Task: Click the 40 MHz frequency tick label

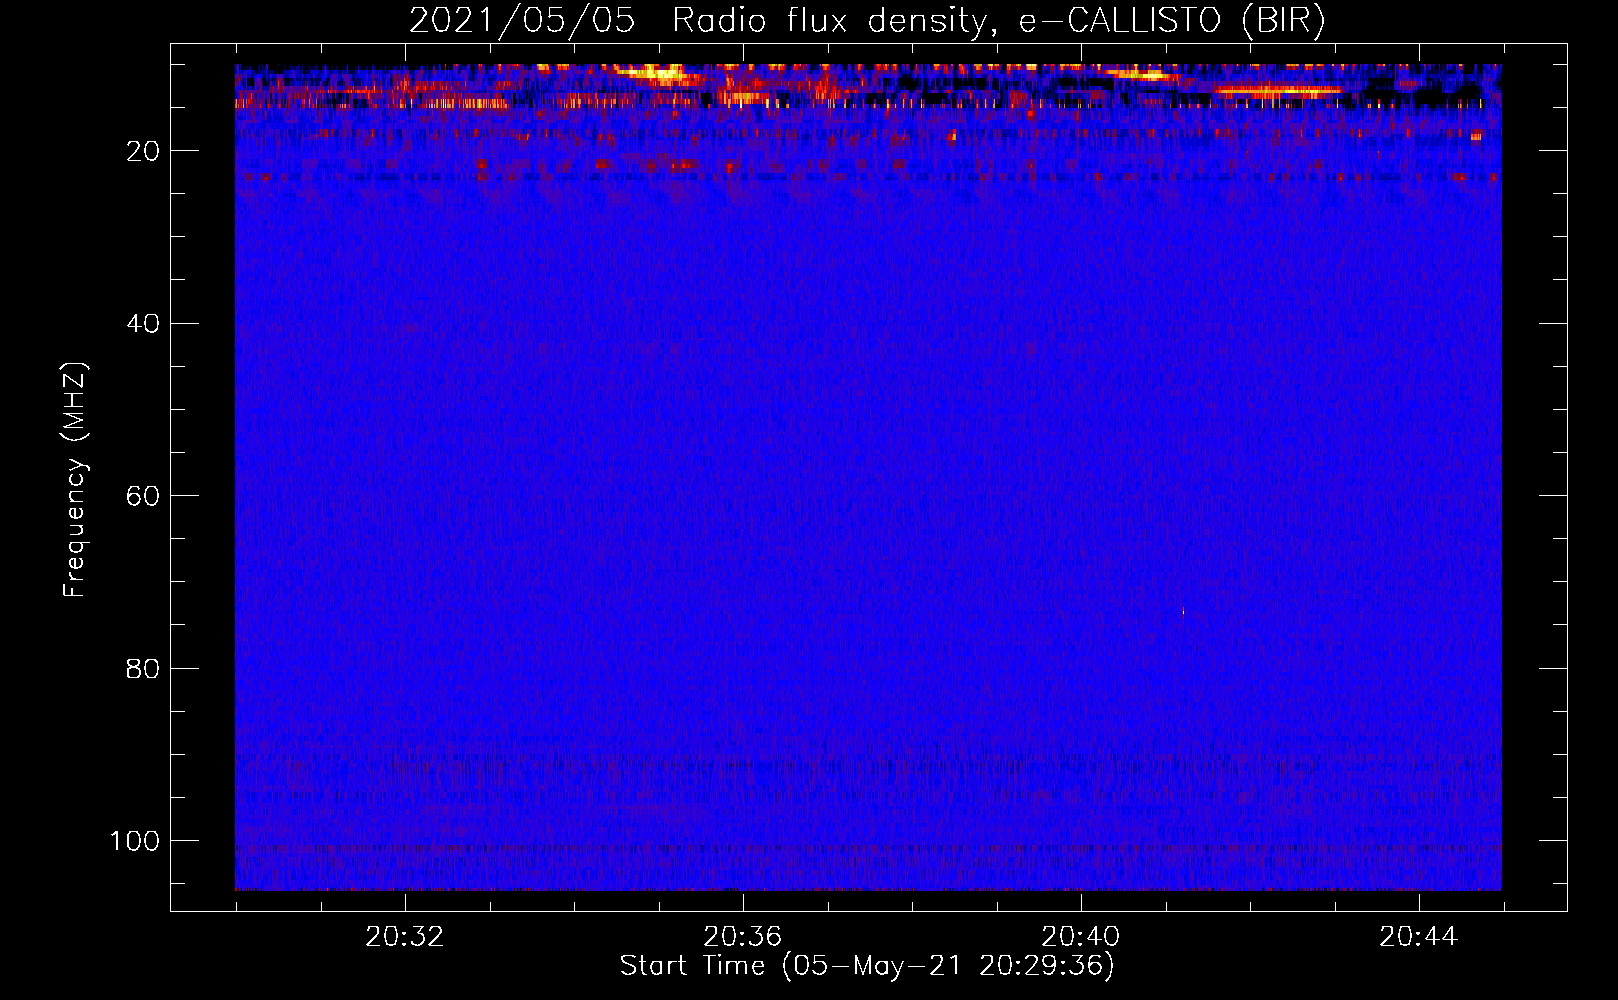Action: coord(143,323)
